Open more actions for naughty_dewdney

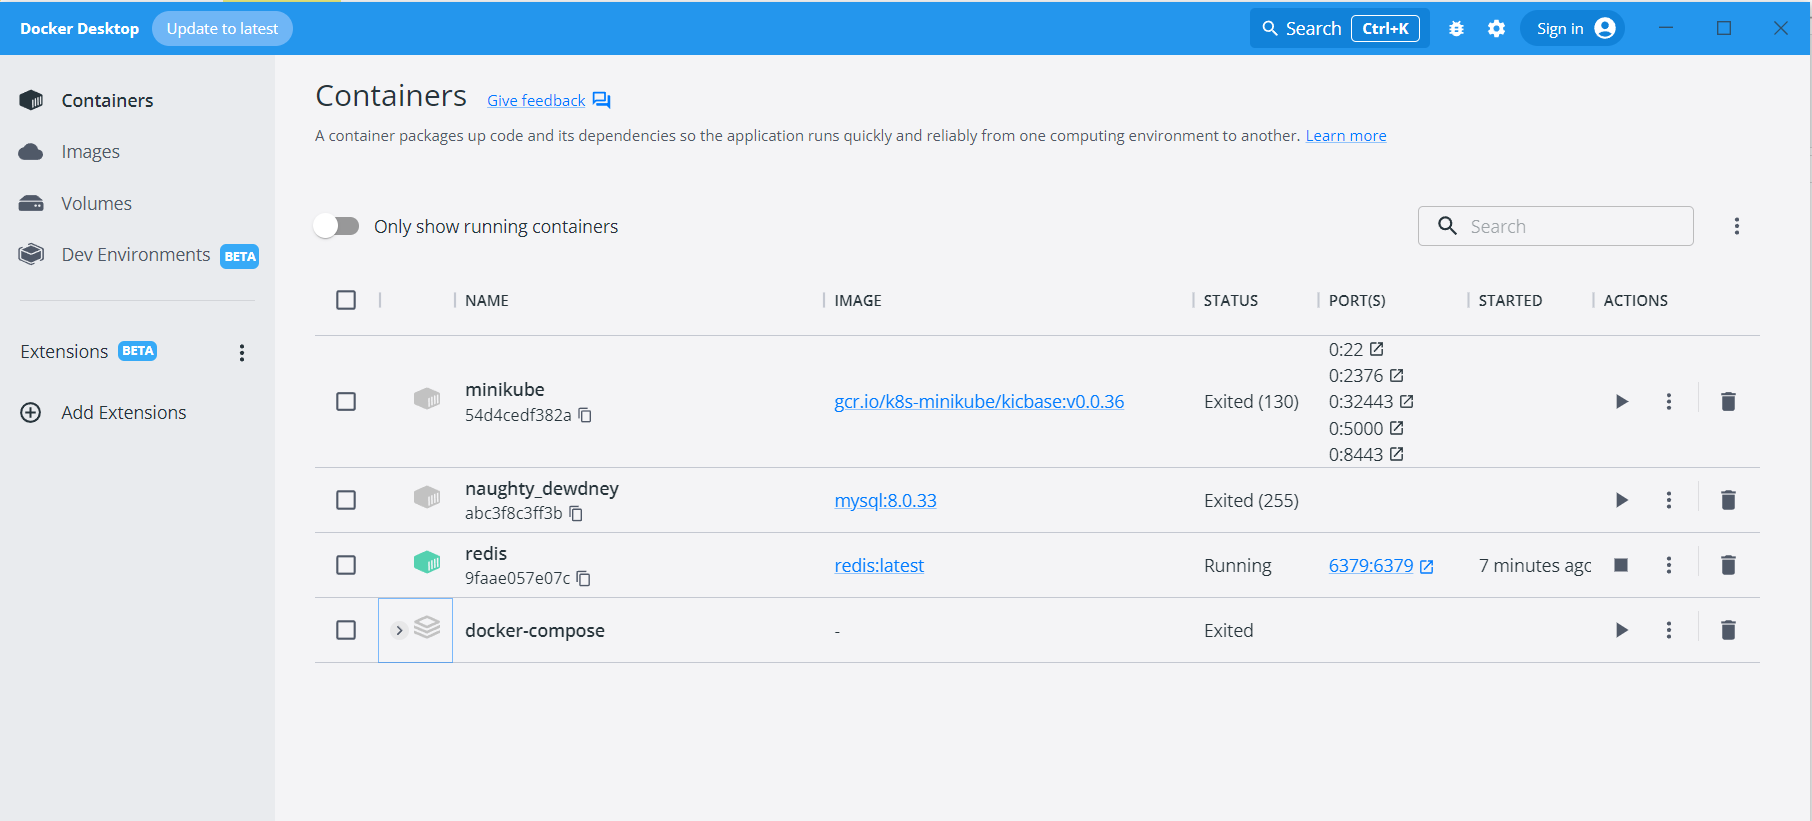(x=1668, y=500)
